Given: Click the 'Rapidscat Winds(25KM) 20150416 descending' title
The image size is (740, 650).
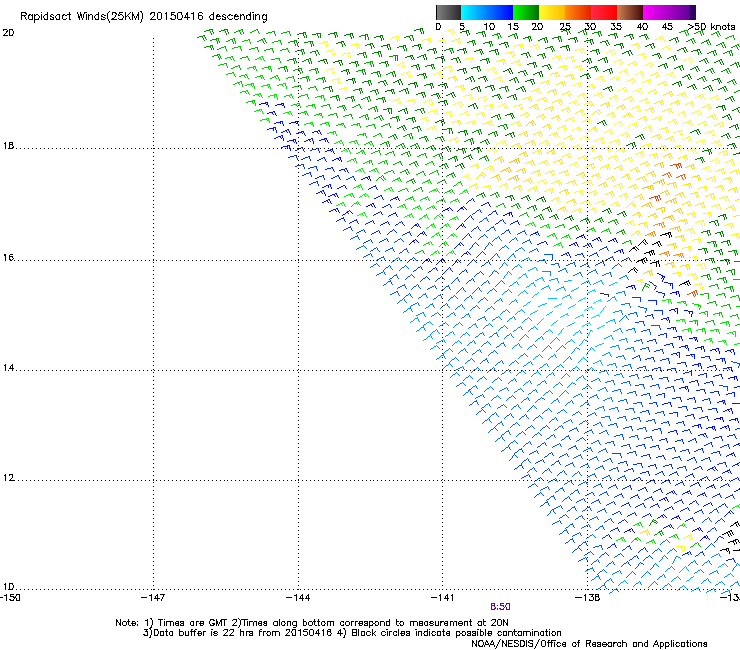Looking at the screenshot, I should tap(143, 17).
